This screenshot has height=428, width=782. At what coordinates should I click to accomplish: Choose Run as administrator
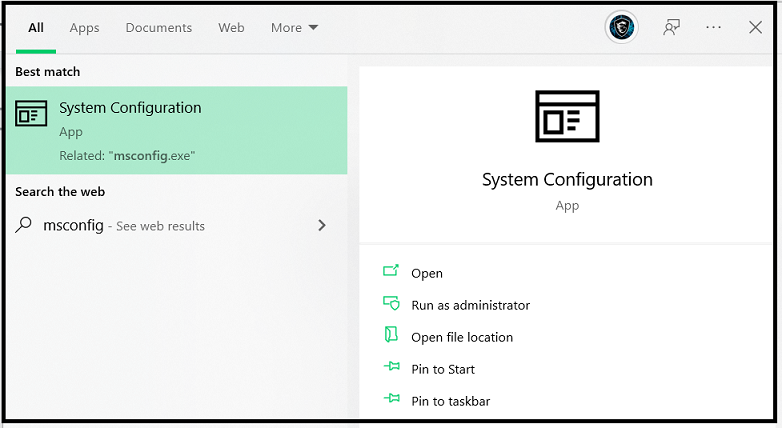[x=470, y=305]
